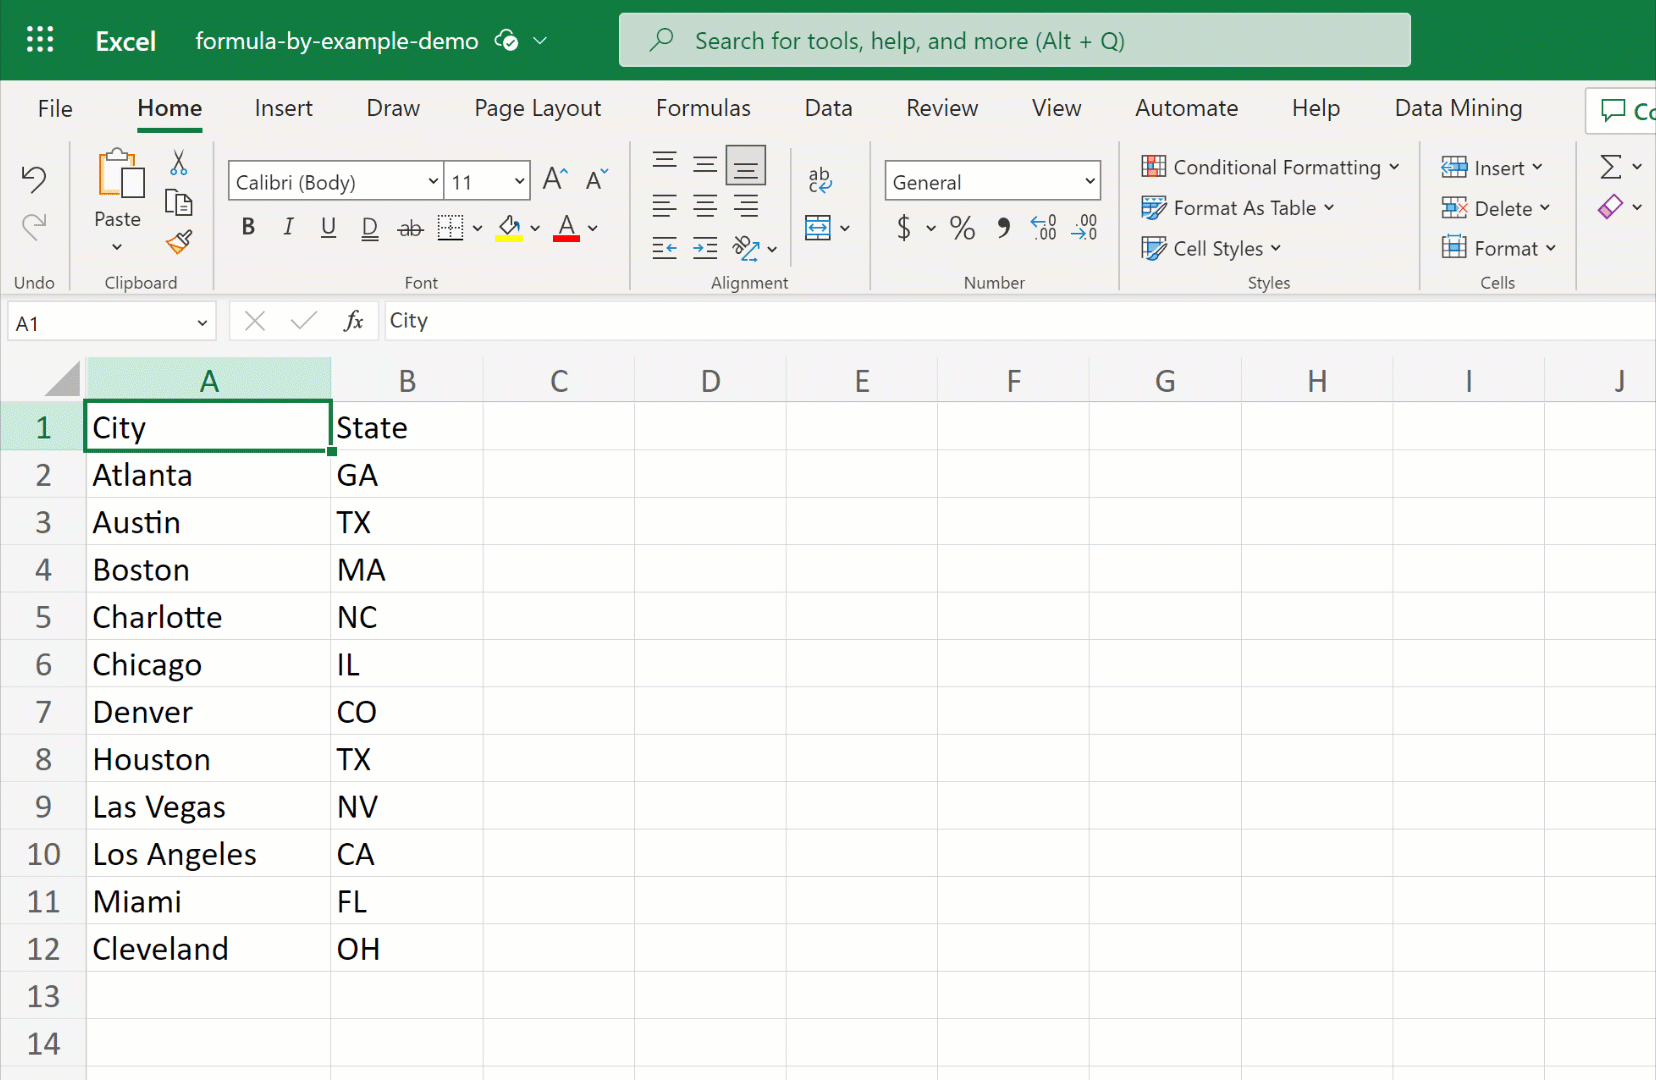
Task: Confirm the cell entry with the checkmark
Action: 303,321
